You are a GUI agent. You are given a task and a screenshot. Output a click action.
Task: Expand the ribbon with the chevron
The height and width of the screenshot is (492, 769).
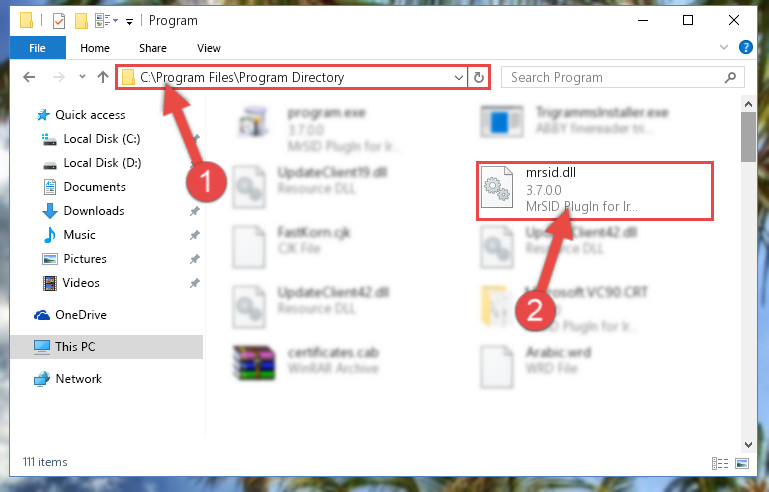[723, 48]
